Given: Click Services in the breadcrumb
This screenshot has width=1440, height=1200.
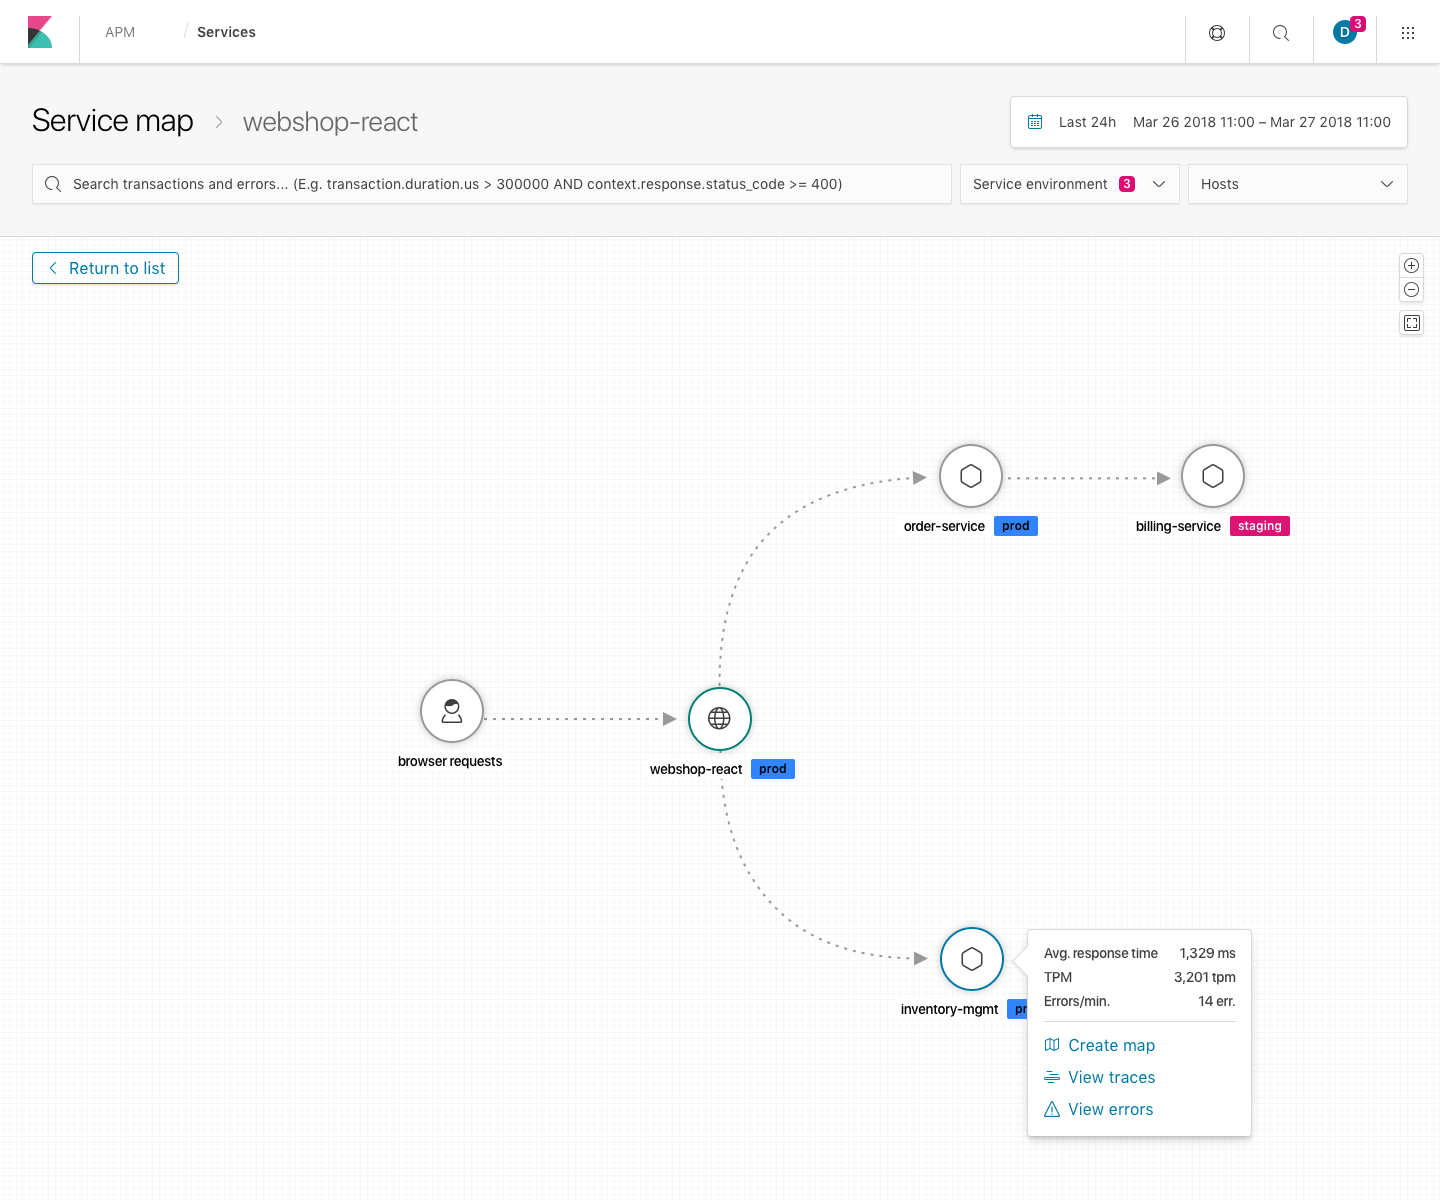Looking at the screenshot, I should coord(226,32).
